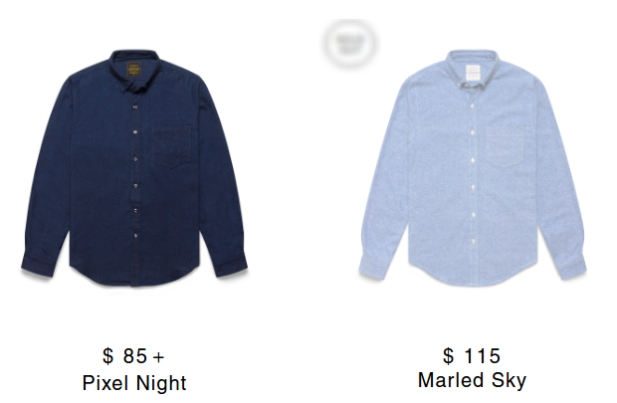Click the right cuff of the navy shirt
The image size is (617, 403).
click(x=231, y=265)
